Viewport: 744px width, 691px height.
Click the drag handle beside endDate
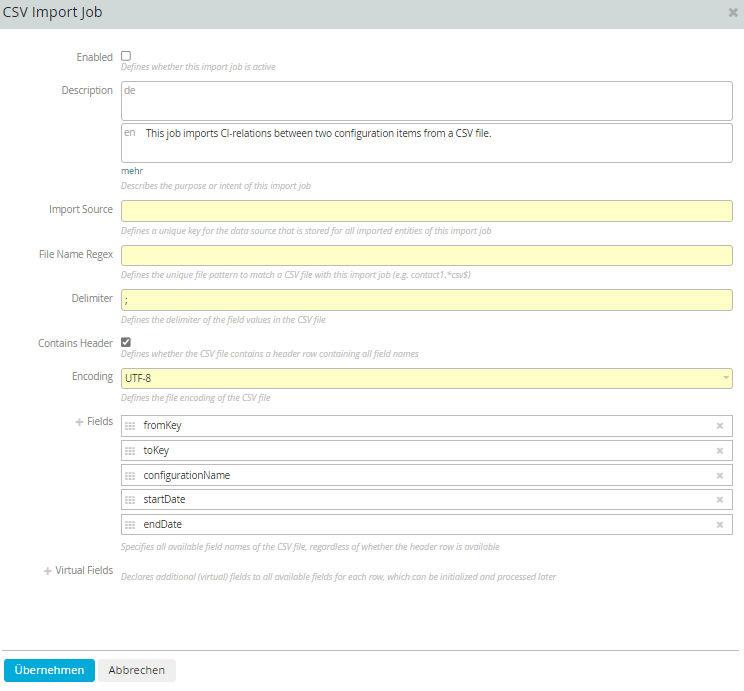coord(130,524)
